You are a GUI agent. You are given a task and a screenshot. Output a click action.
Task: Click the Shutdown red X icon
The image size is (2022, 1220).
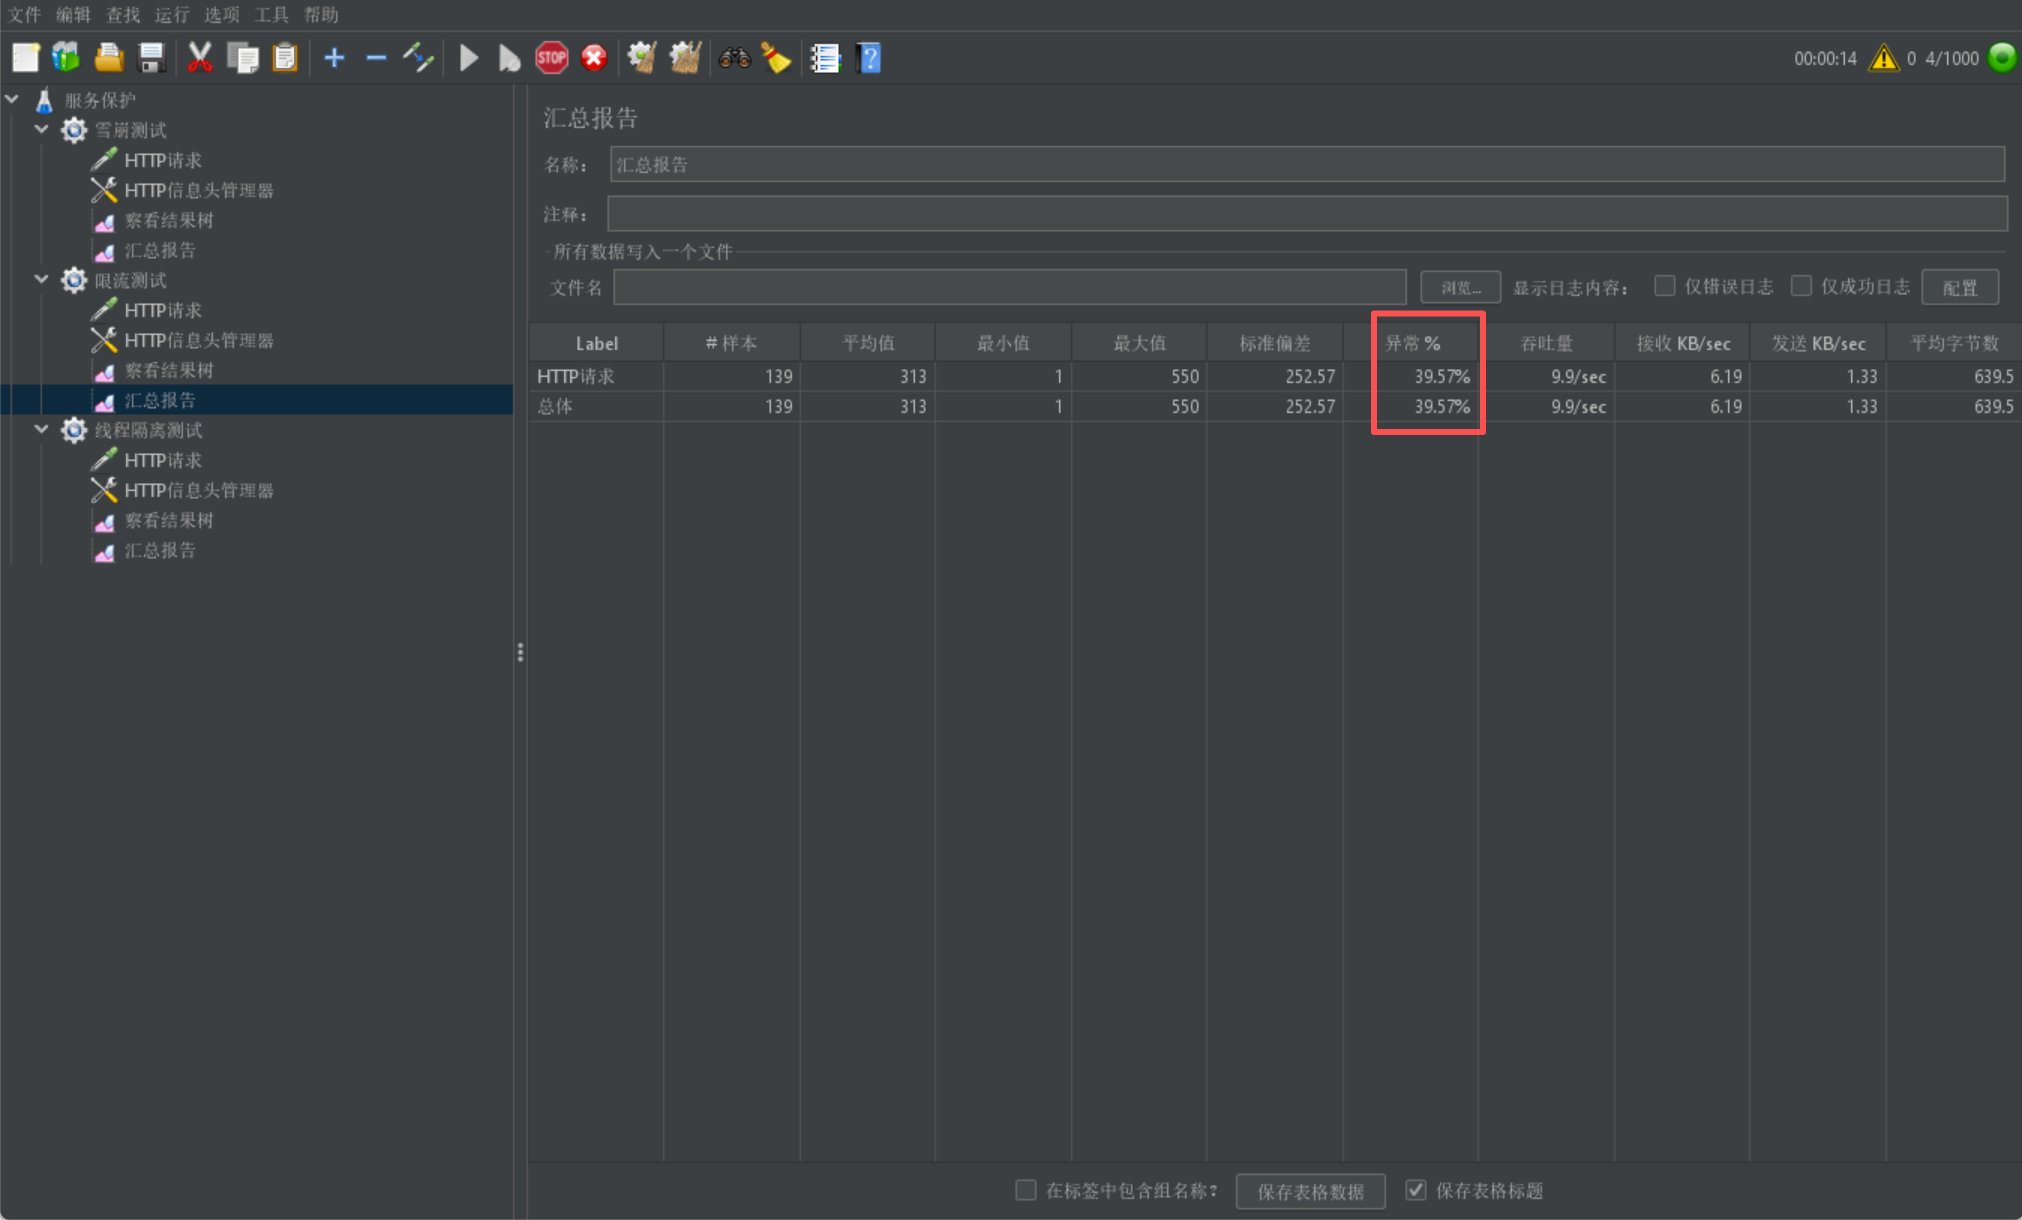[594, 58]
